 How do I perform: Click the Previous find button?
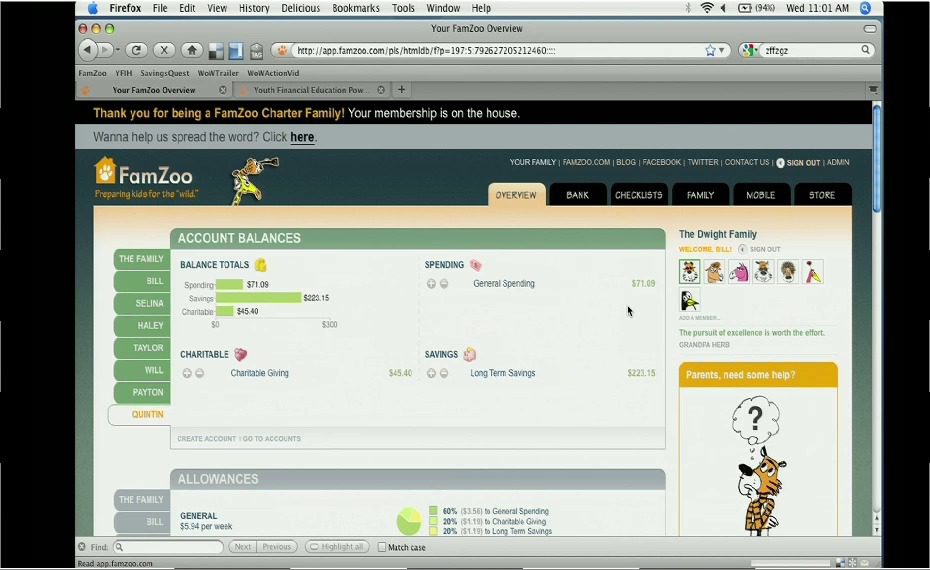pos(276,547)
